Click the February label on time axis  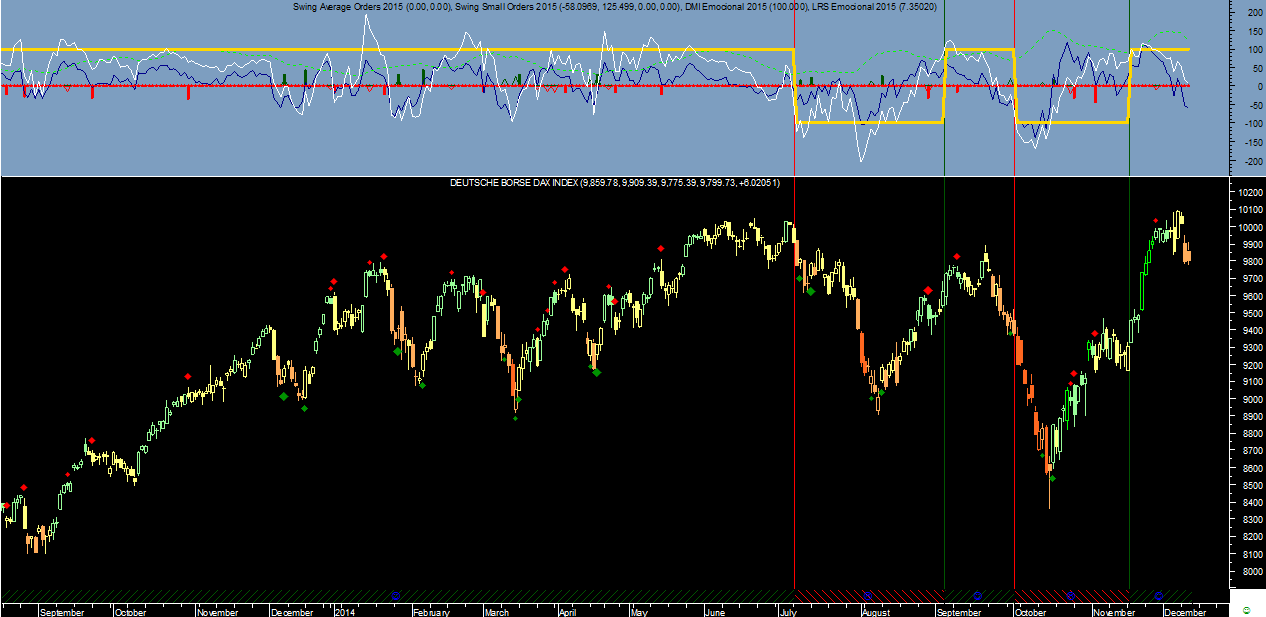pyautogui.click(x=431, y=612)
